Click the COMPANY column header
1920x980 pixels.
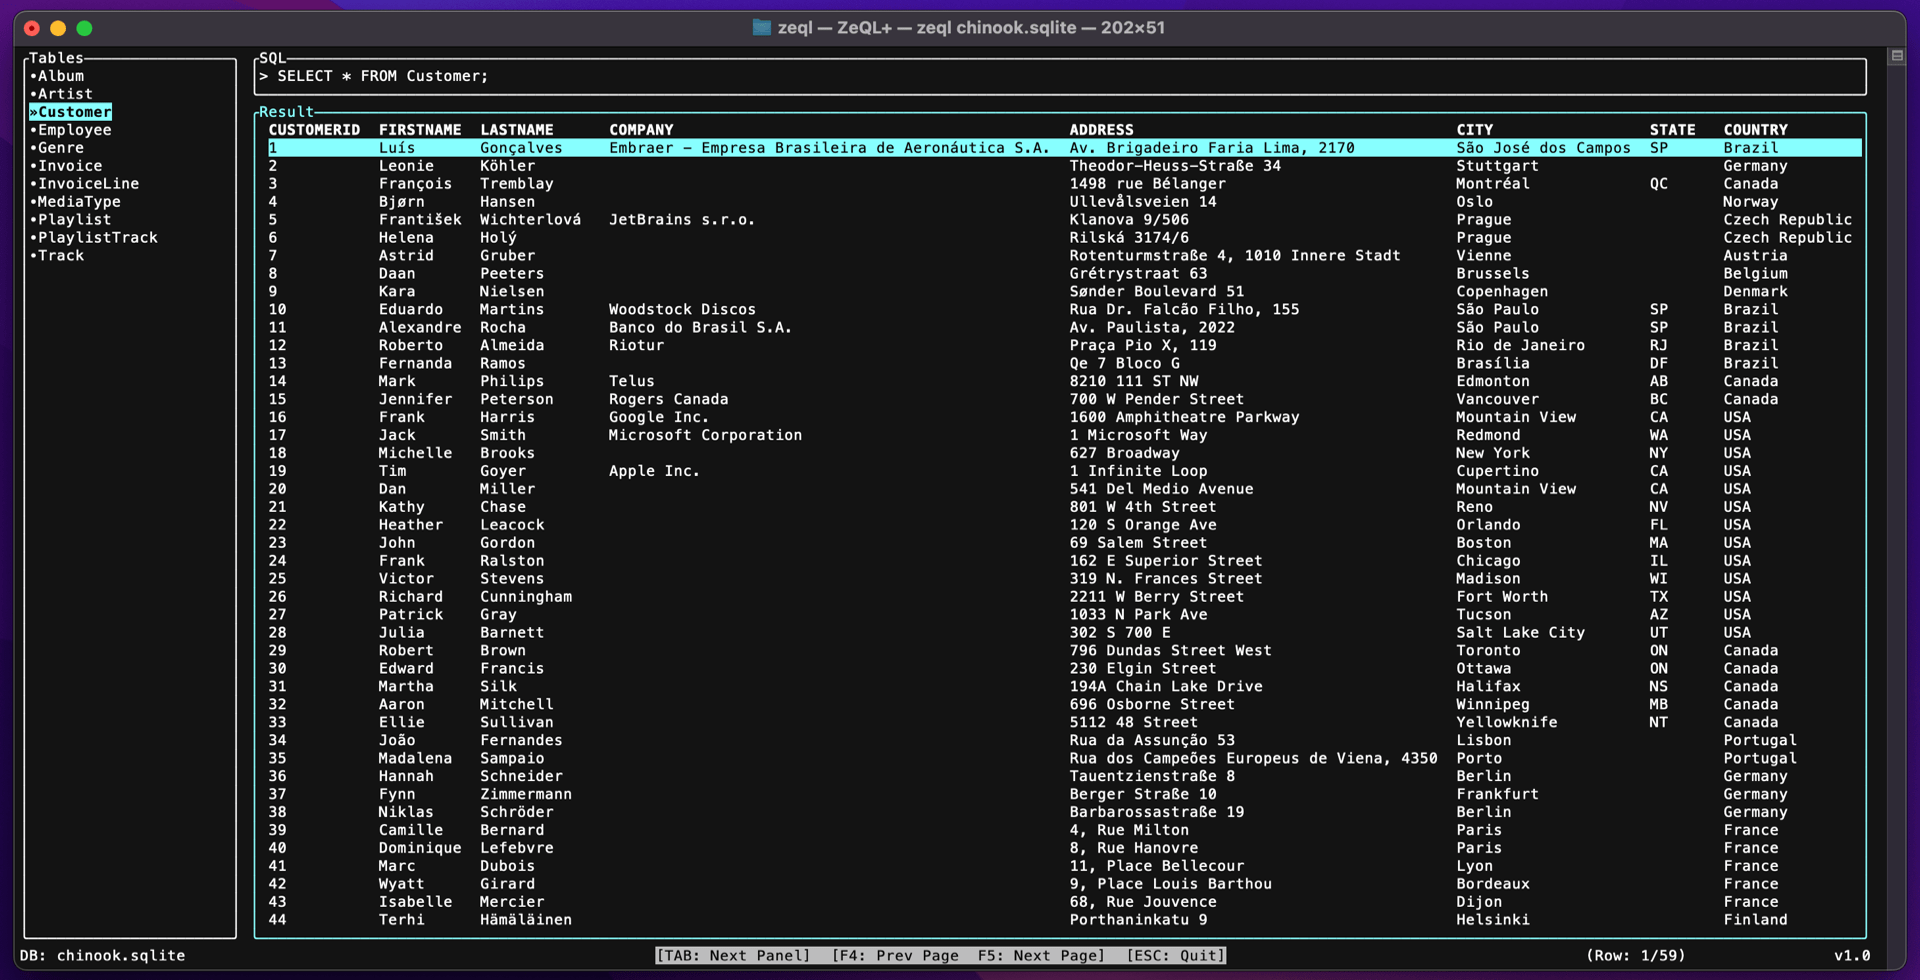click(x=641, y=130)
